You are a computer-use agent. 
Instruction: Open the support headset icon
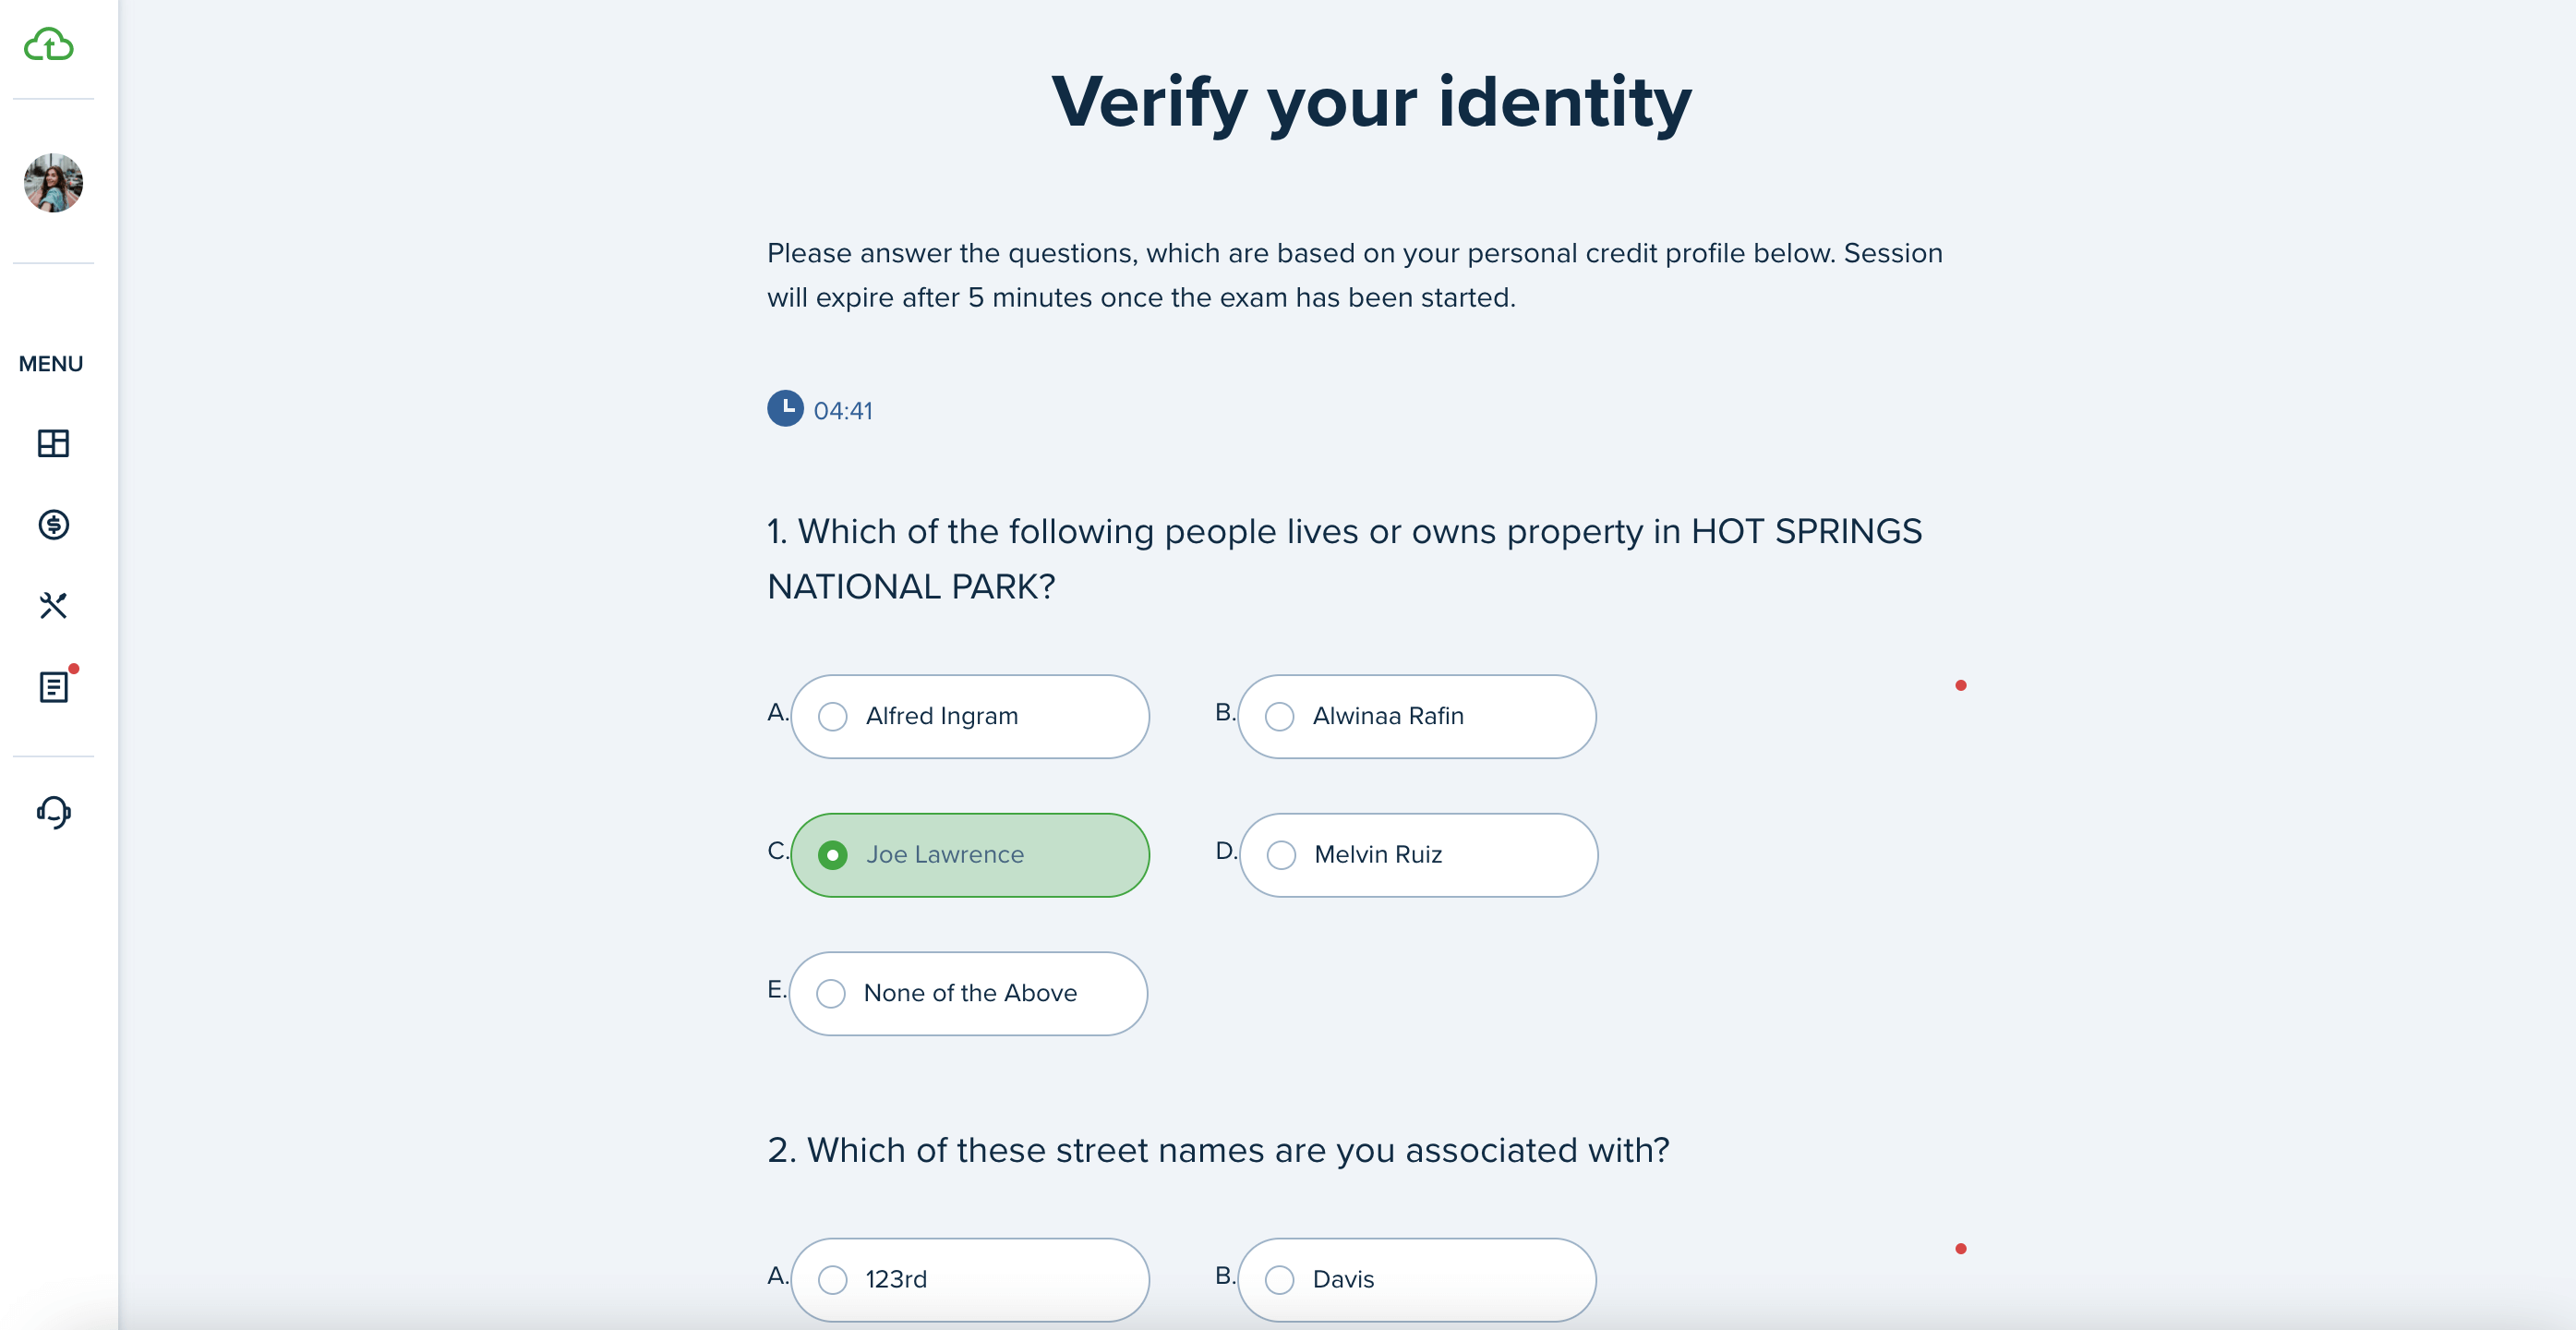pos(53,812)
